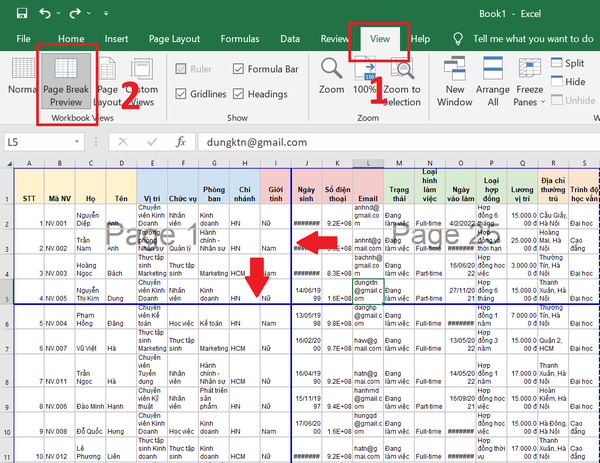Image resolution: width=600 pixels, height=463 pixels.
Task: Select the STT header cell
Action: 29,186
